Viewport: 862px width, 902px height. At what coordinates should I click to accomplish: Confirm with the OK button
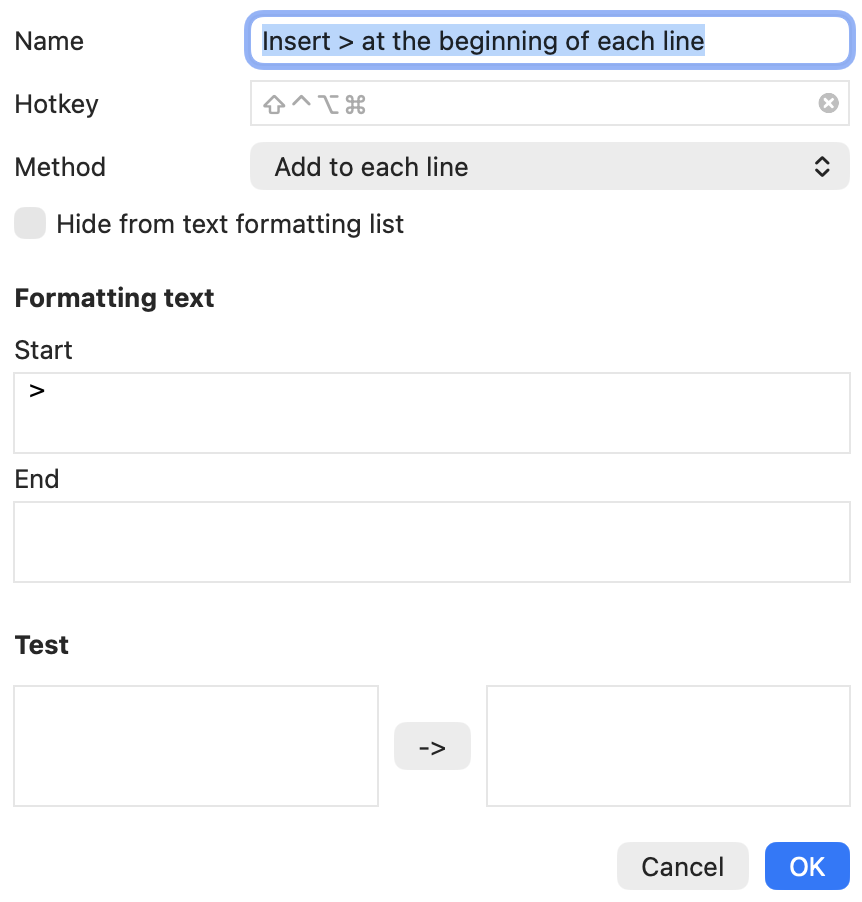tap(807, 866)
